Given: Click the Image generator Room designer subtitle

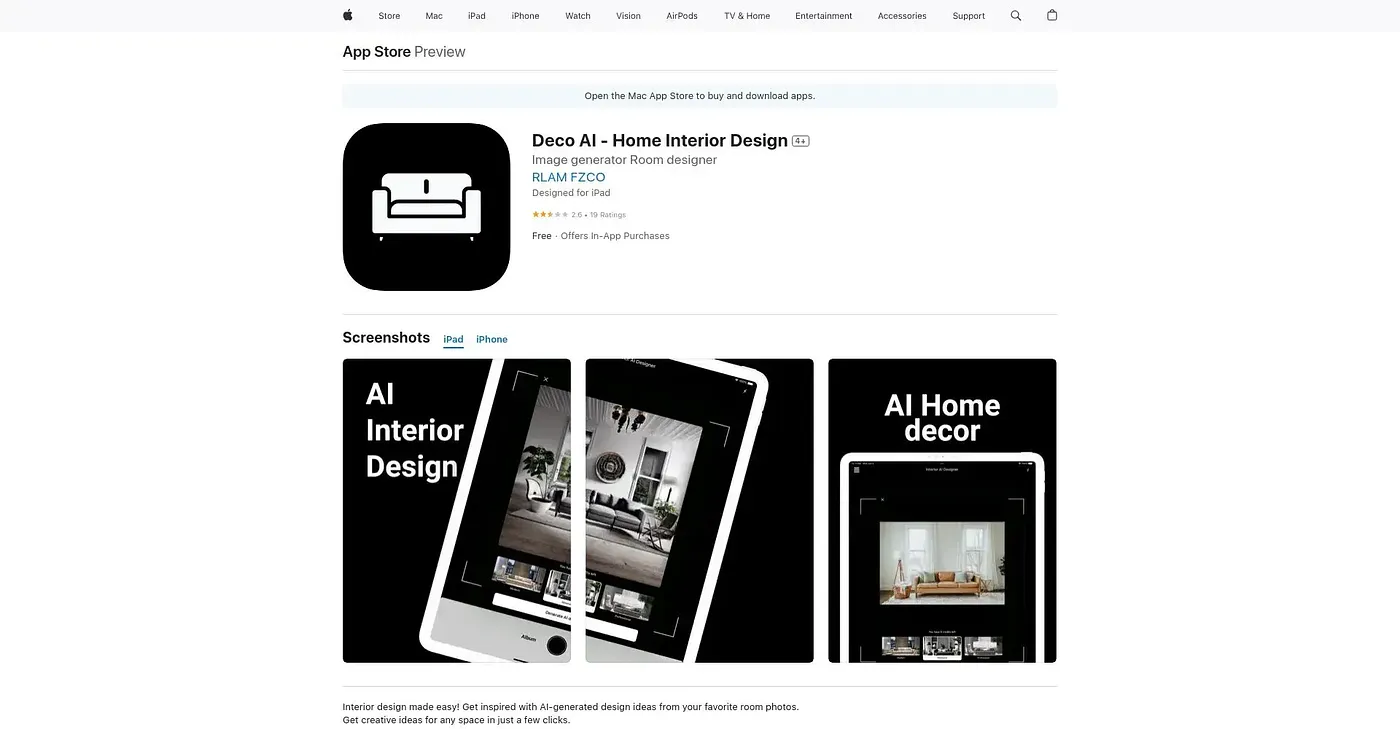Looking at the screenshot, I should point(624,160).
